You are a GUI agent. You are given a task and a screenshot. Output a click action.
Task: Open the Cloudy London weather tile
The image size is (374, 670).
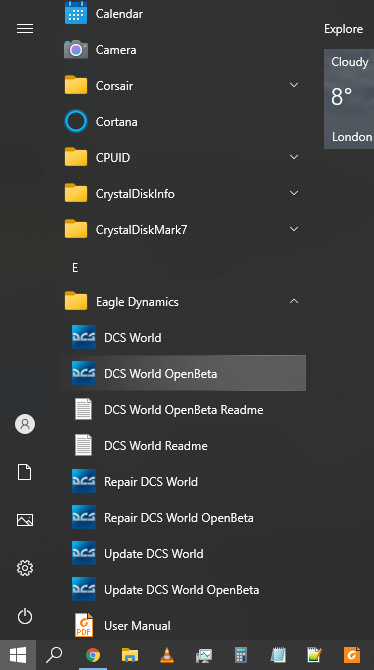click(x=349, y=99)
